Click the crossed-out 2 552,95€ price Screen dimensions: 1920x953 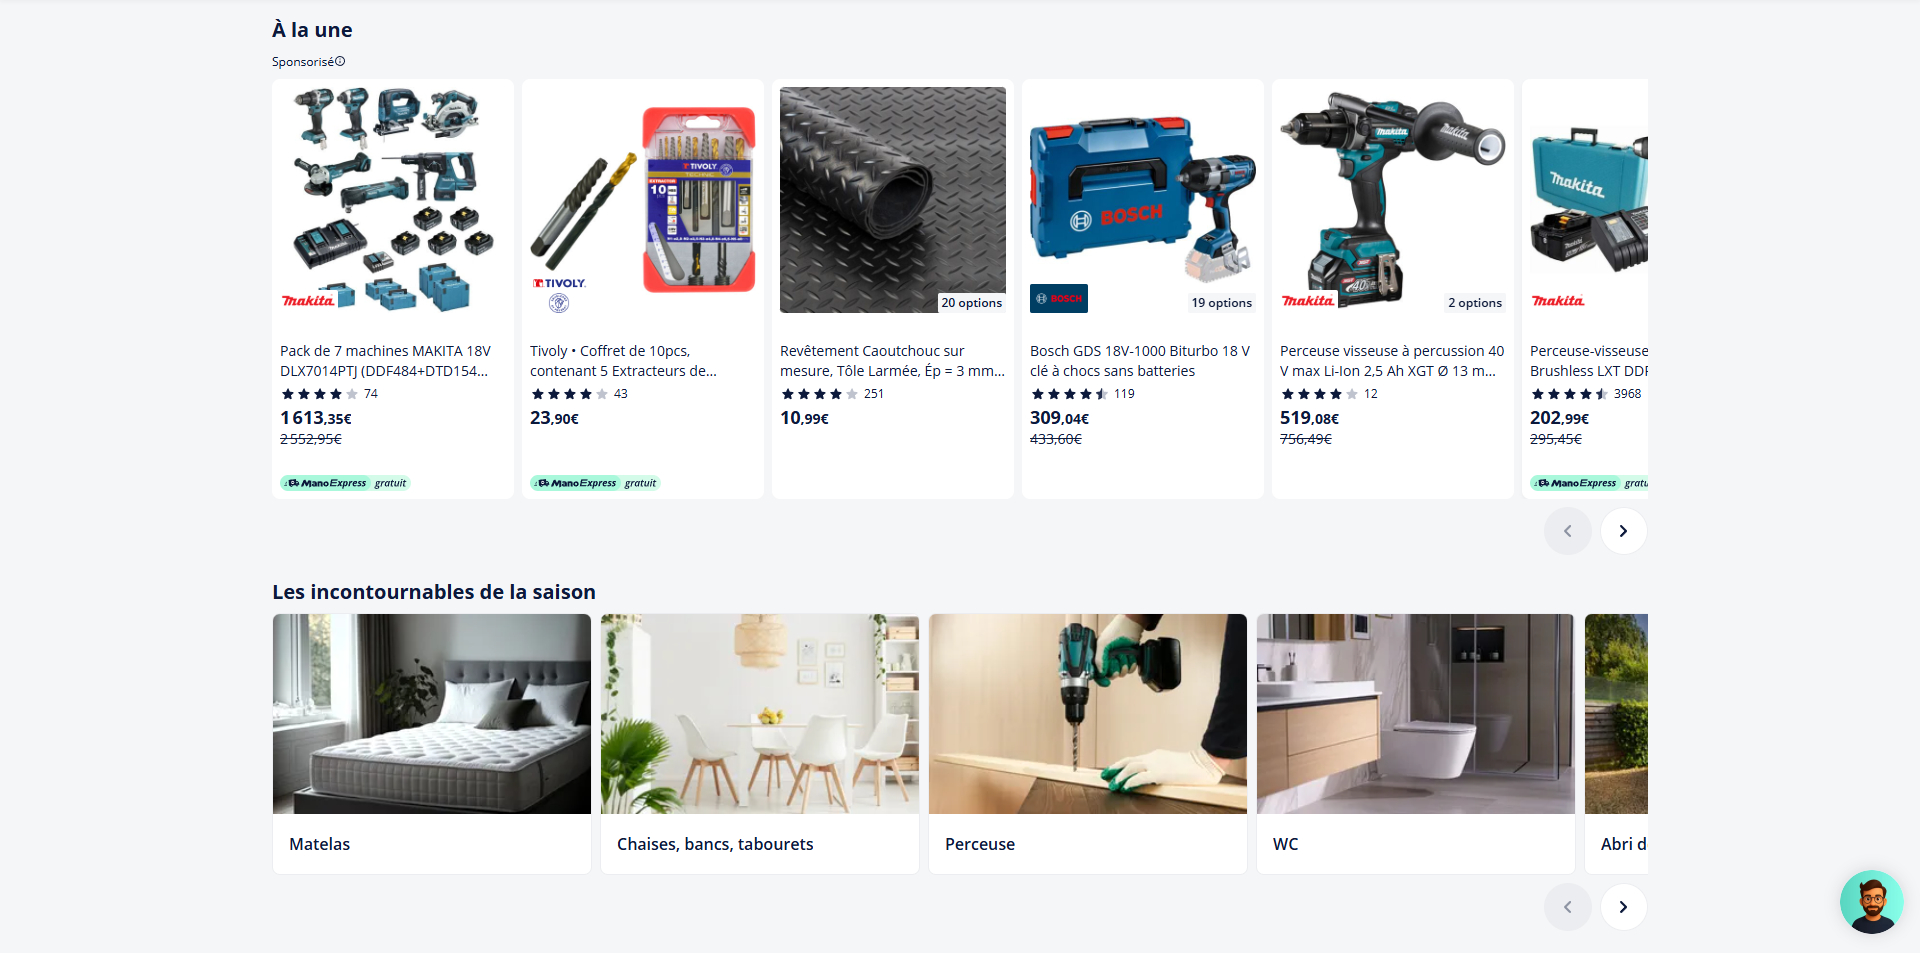[311, 439]
